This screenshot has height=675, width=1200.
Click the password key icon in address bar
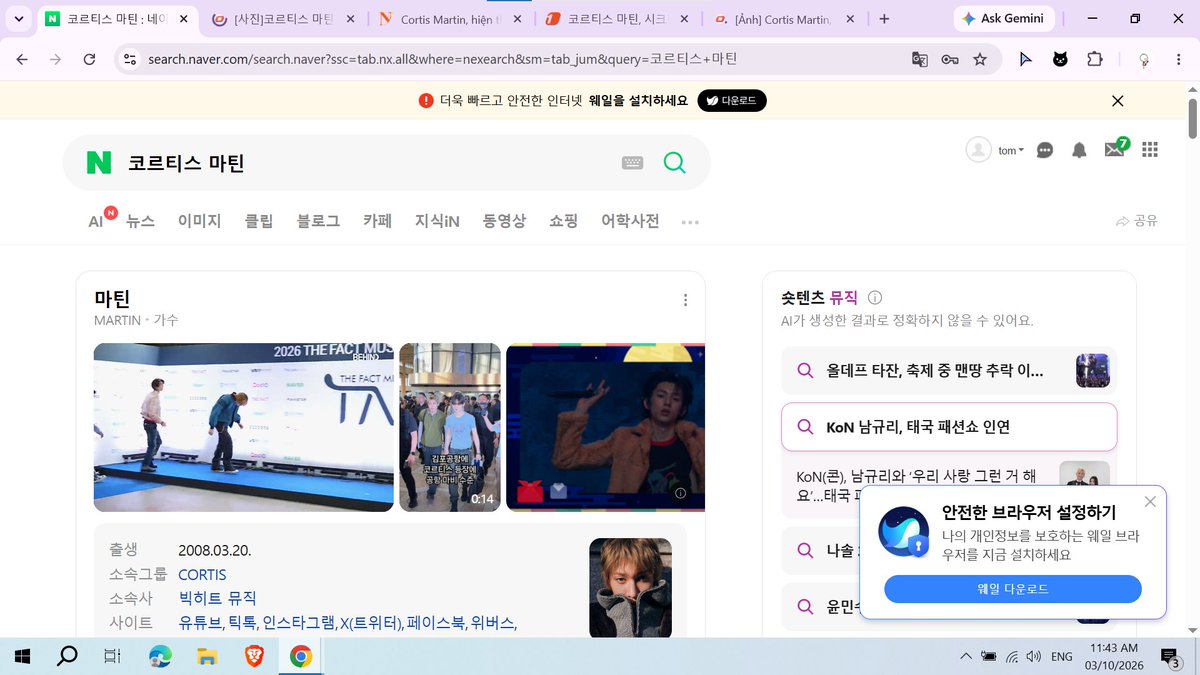point(950,59)
